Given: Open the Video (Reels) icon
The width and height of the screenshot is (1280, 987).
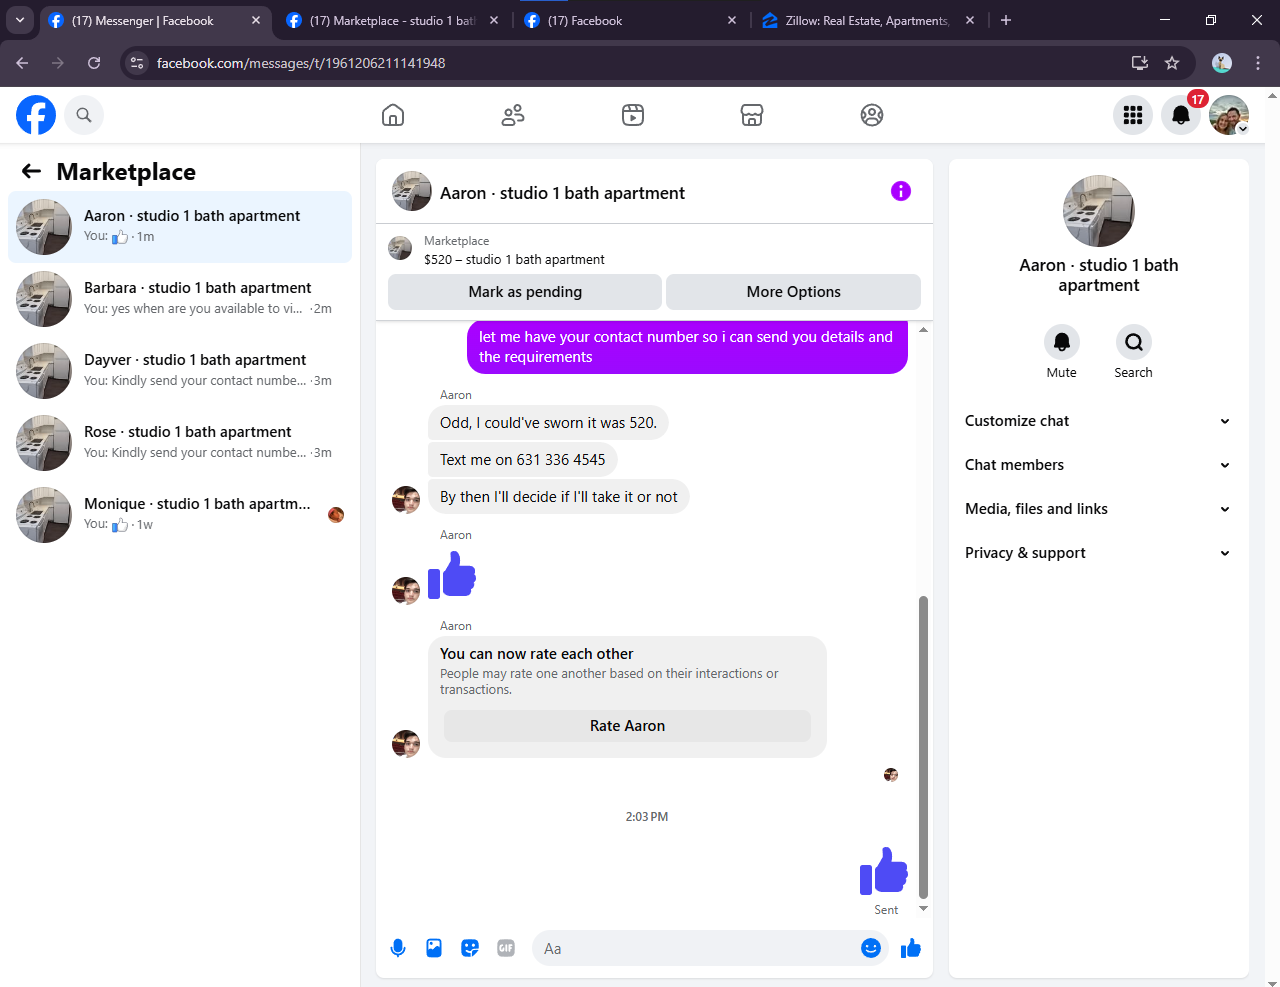Looking at the screenshot, I should [x=633, y=115].
